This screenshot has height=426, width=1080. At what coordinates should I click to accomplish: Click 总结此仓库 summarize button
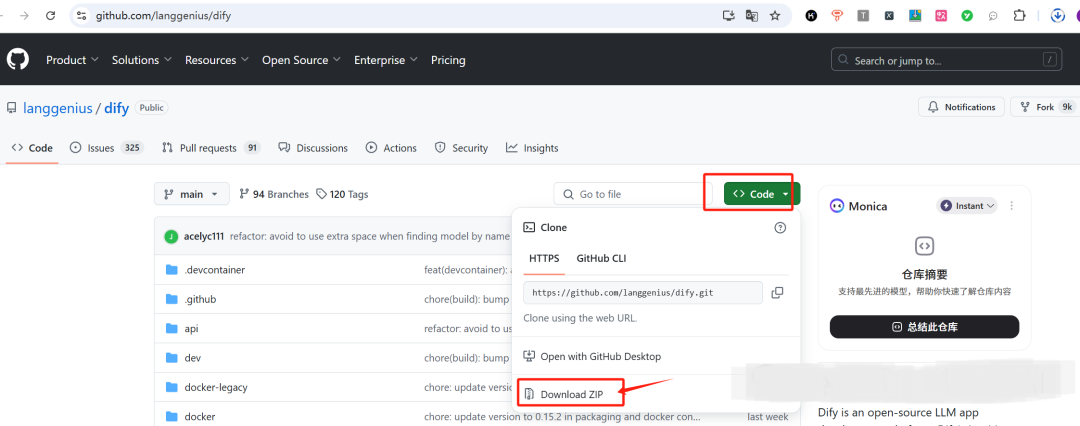point(924,327)
